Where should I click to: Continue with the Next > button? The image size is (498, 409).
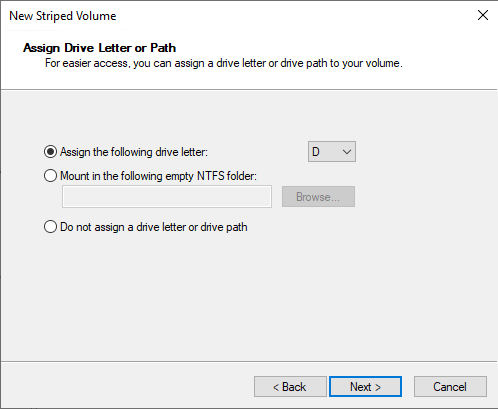(x=365, y=387)
